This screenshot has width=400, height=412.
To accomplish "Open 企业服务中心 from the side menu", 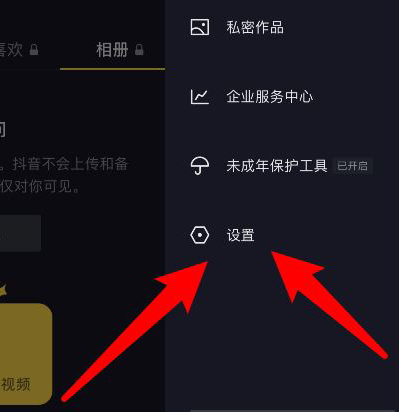I will 270,97.
